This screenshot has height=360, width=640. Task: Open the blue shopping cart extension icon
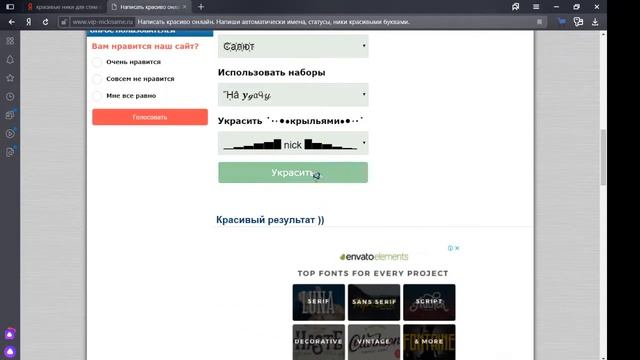pos(562,22)
